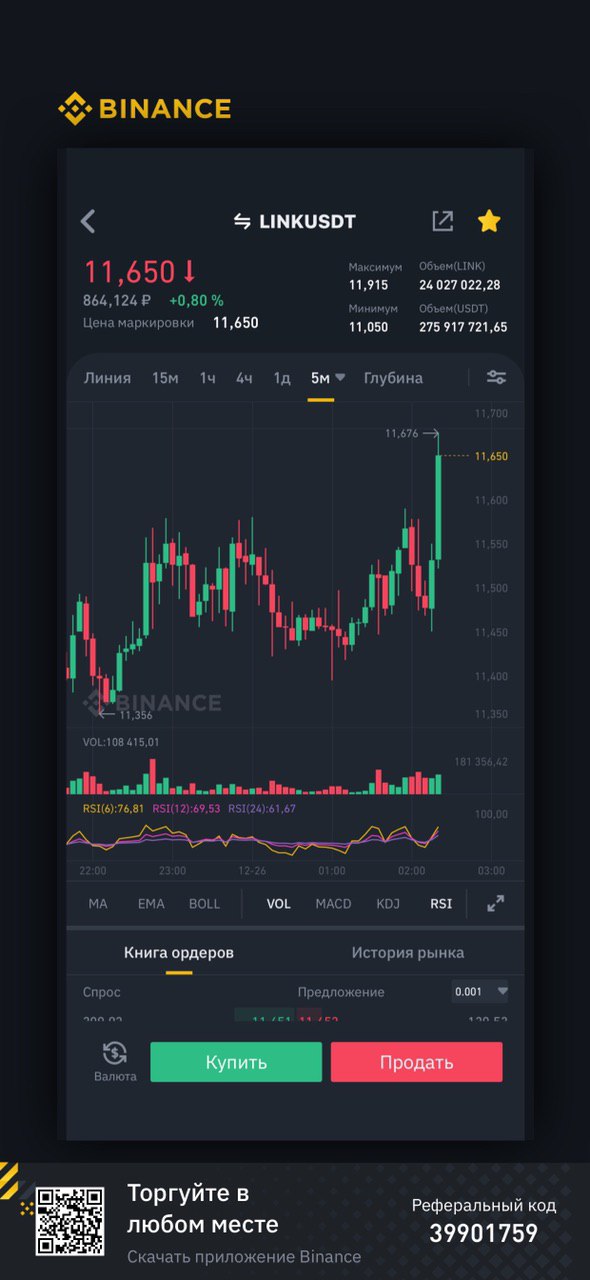
Task: Click the 11,356 low marker on chart
Action: [126, 714]
